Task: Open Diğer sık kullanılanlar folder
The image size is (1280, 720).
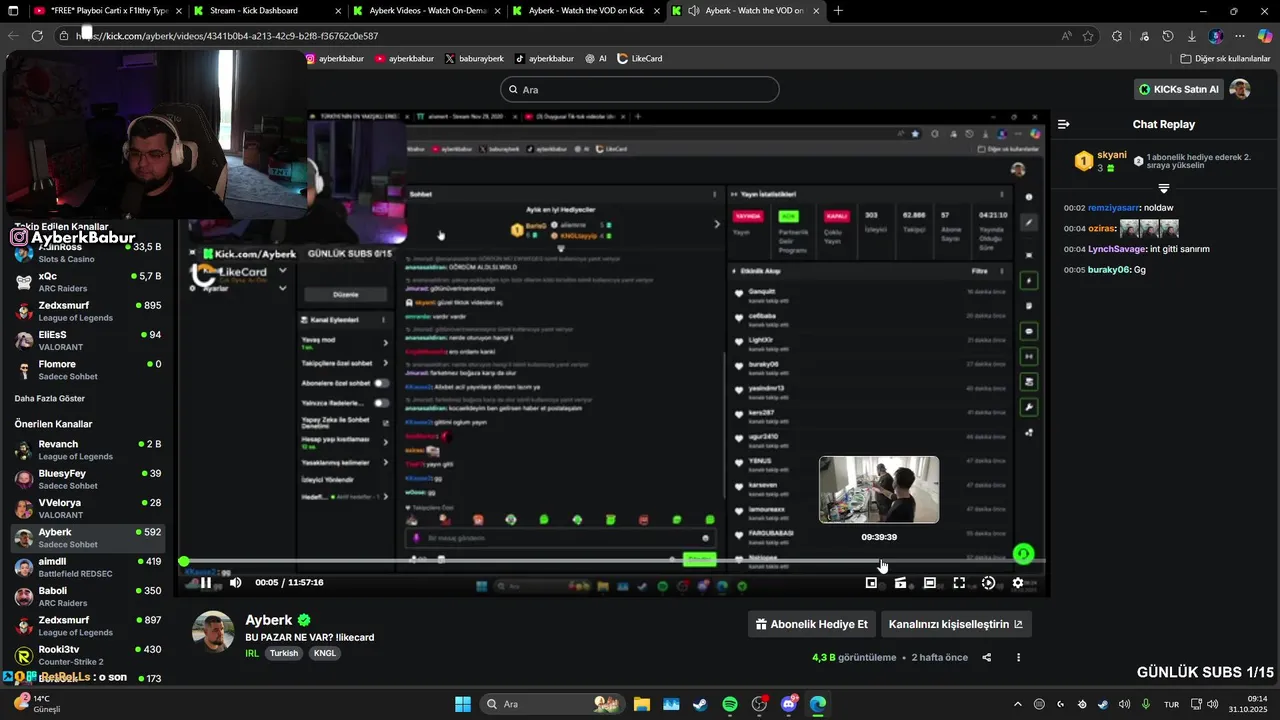Action: pos(1226,59)
